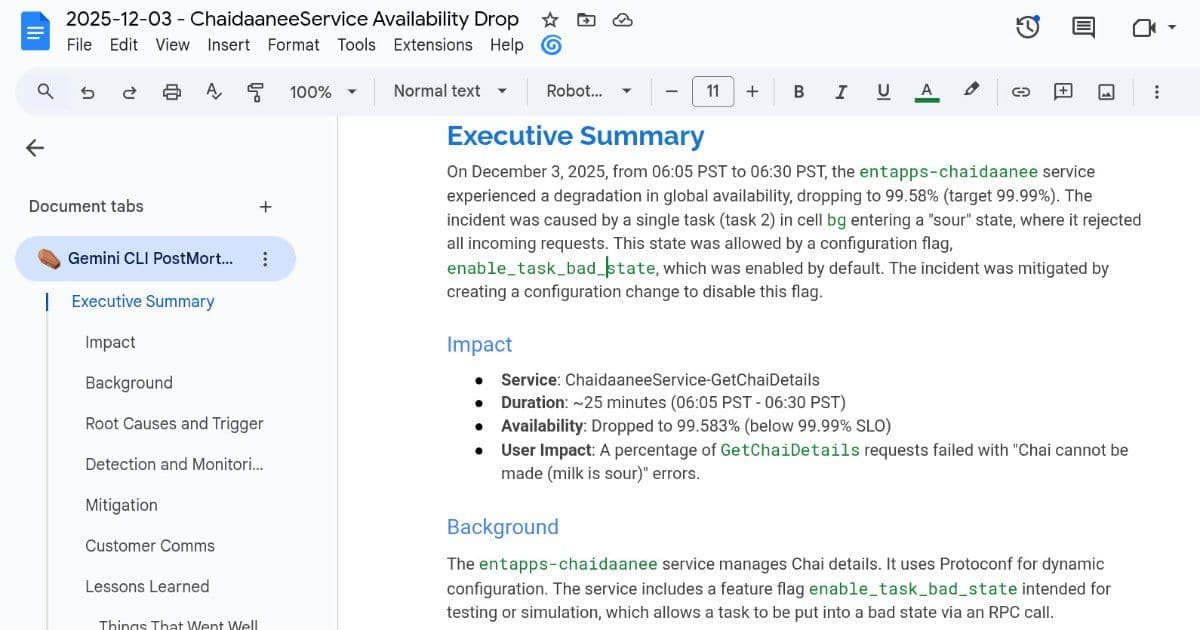Jump to the Mitigation outline section
Screen dimensions: 1200x630
coord(121,505)
